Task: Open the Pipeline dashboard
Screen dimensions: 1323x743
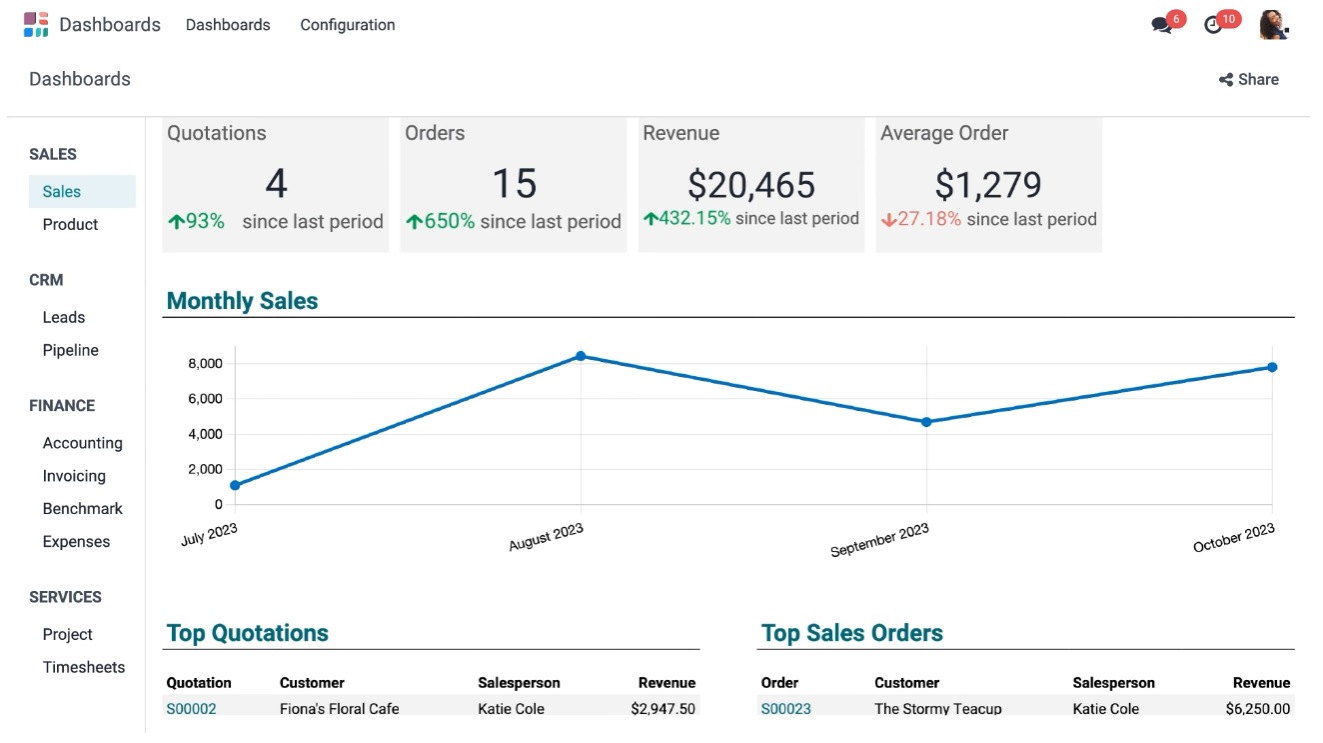Action: pos(71,351)
